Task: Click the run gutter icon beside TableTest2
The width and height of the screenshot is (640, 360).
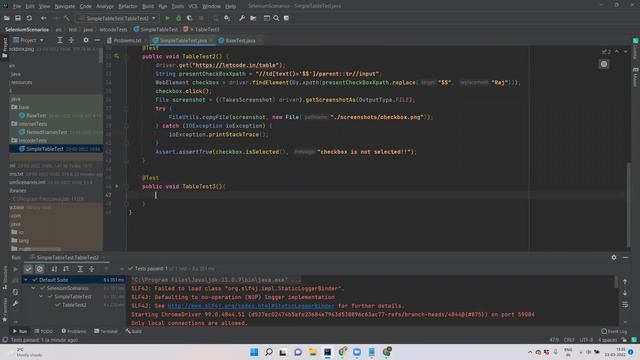Action: click(117, 56)
